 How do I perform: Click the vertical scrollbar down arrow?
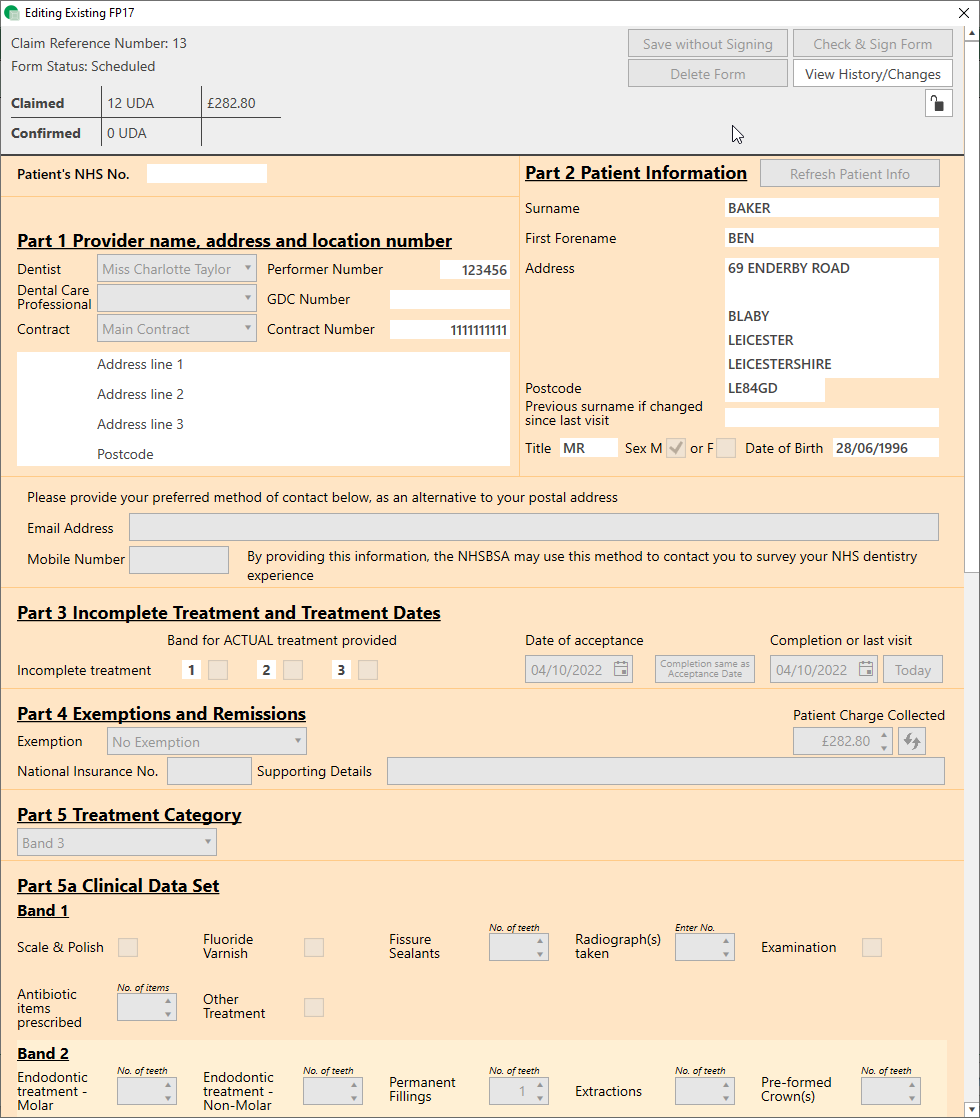[x=972, y=1108]
